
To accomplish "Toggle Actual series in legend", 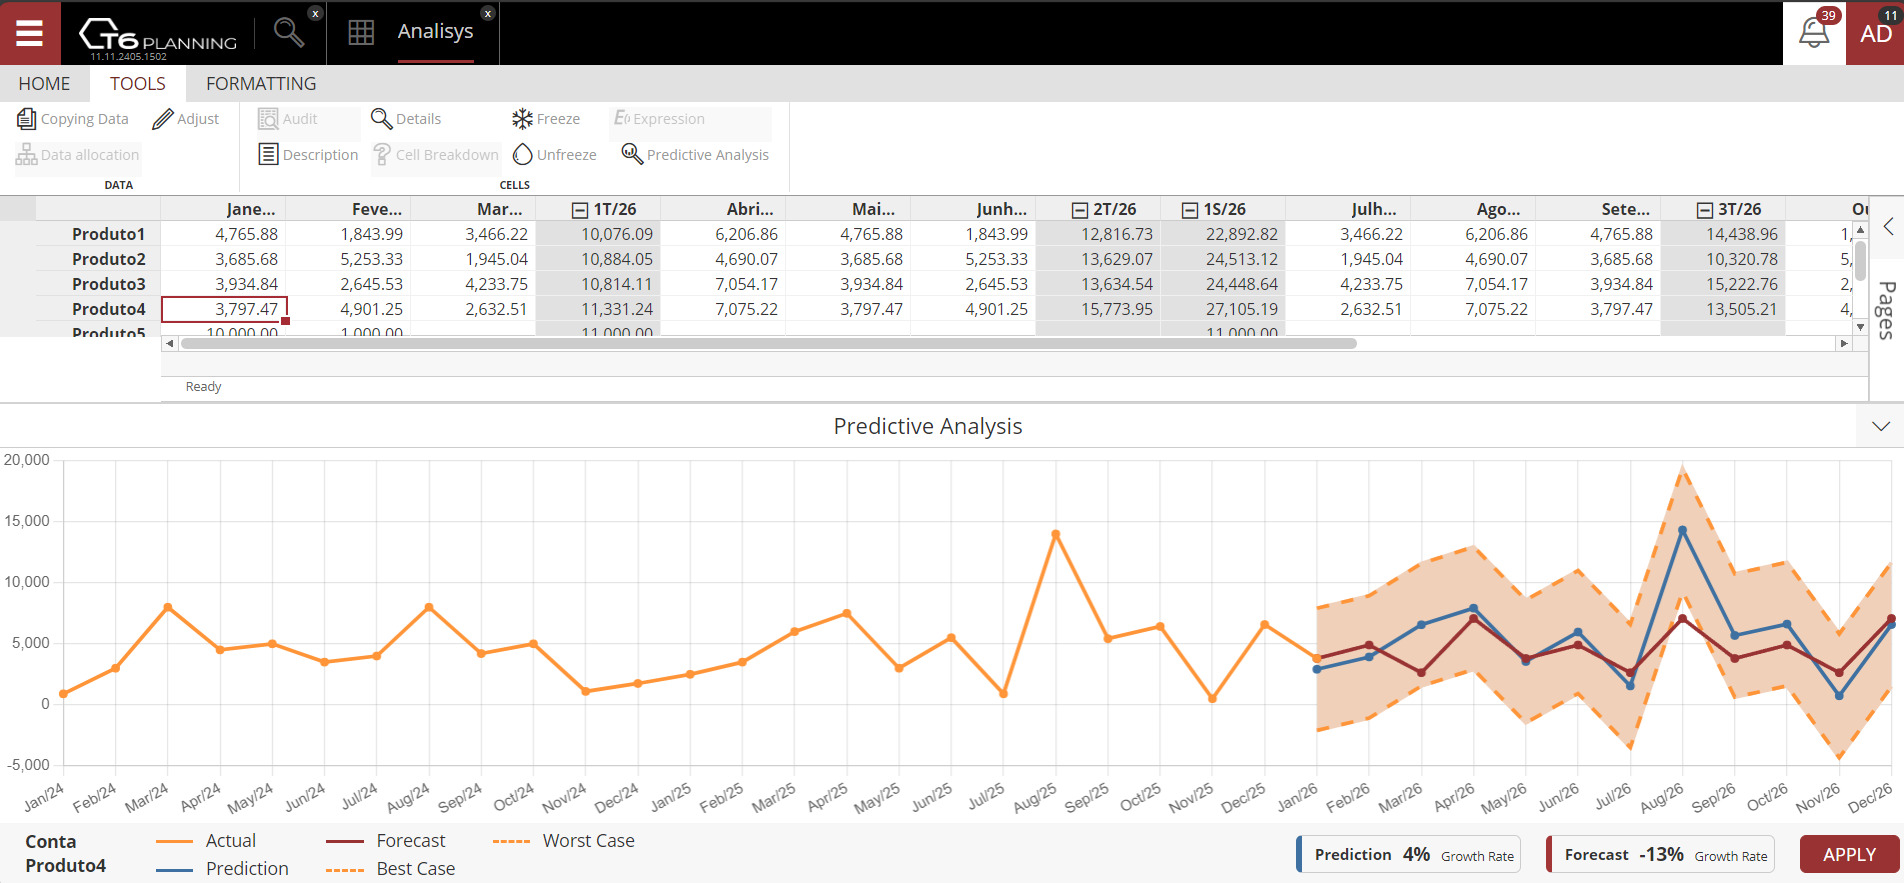I will tap(206, 841).
